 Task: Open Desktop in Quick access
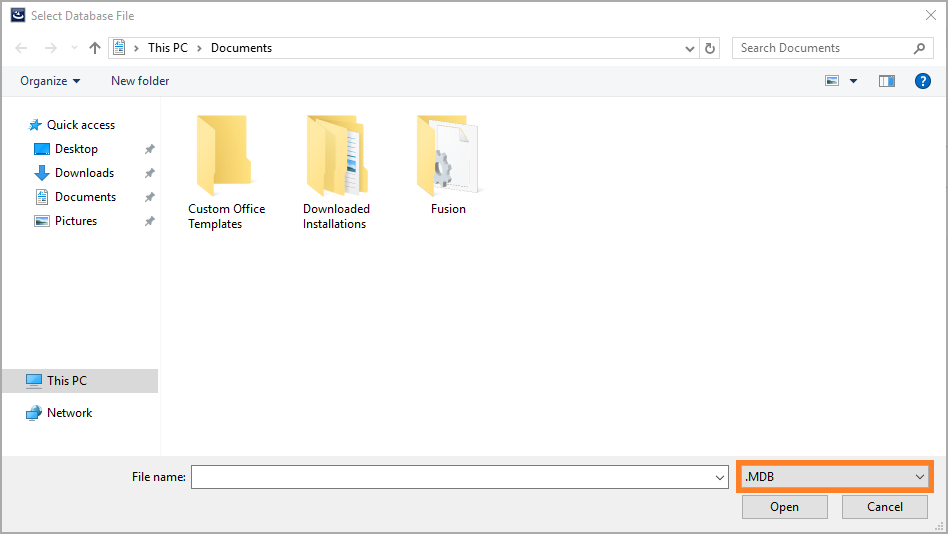67,149
